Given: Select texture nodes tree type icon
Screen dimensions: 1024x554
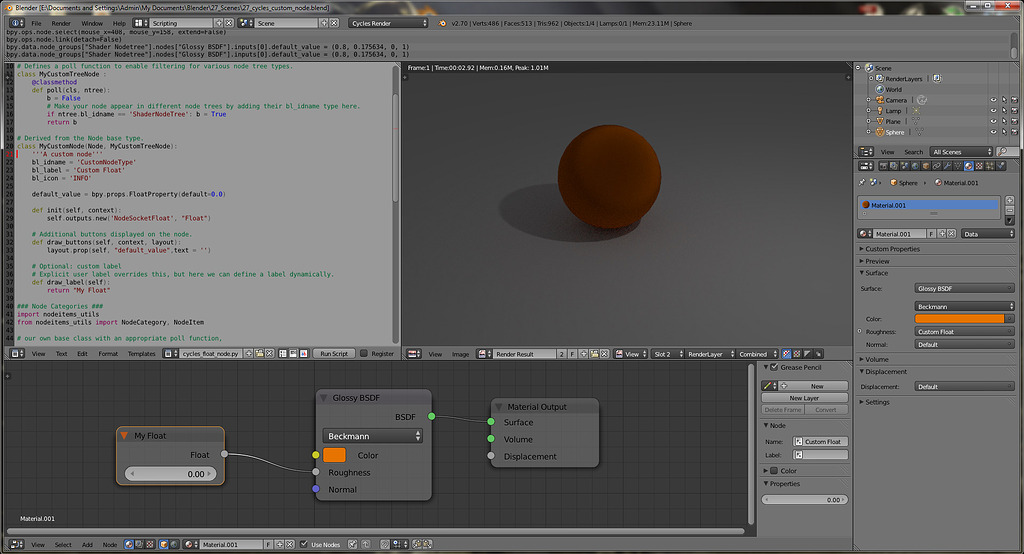Looking at the screenshot, I should tap(150, 544).
